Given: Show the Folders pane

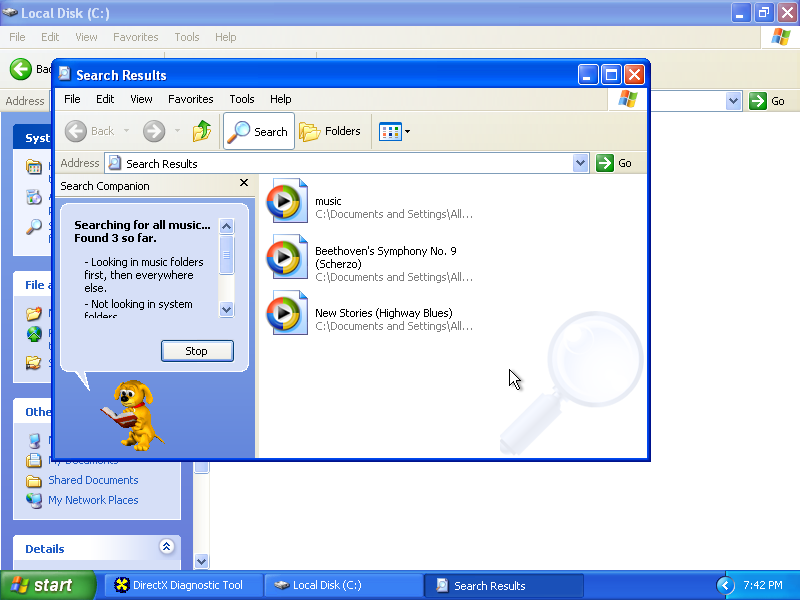Looking at the screenshot, I should click(x=330, y=131).
